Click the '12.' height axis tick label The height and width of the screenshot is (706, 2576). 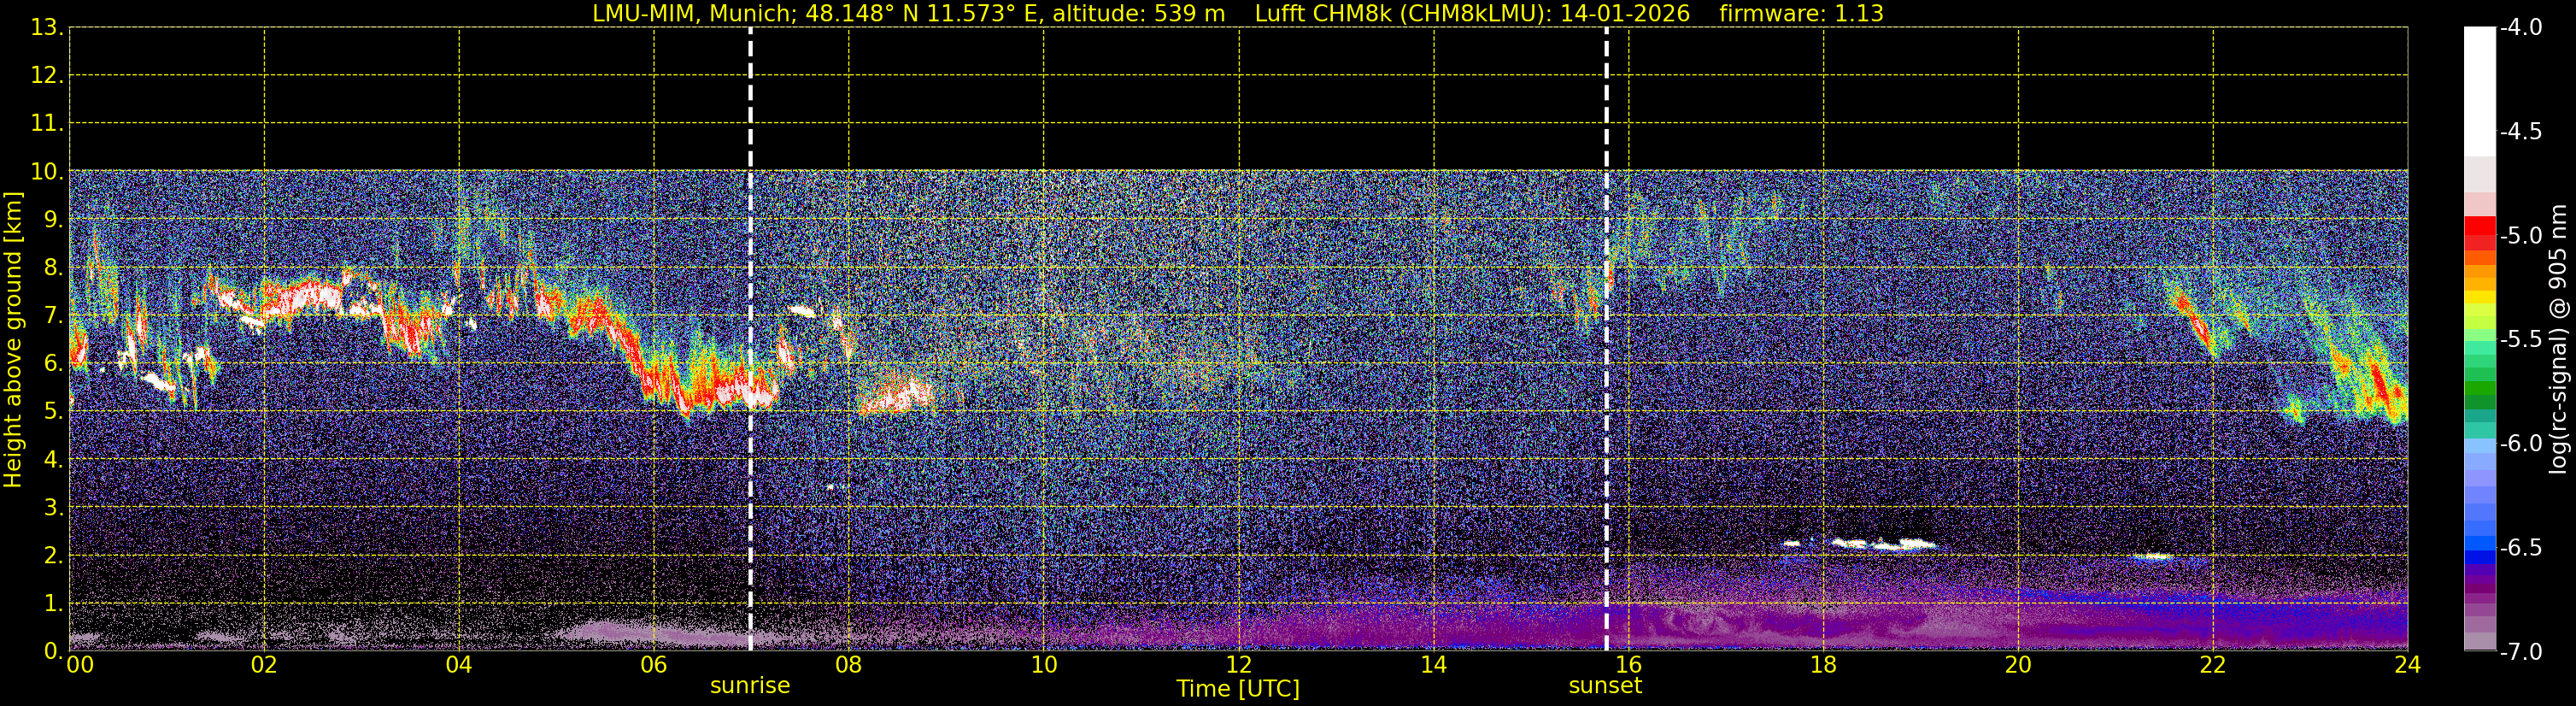pyautogui.click(x=47, y=75)
